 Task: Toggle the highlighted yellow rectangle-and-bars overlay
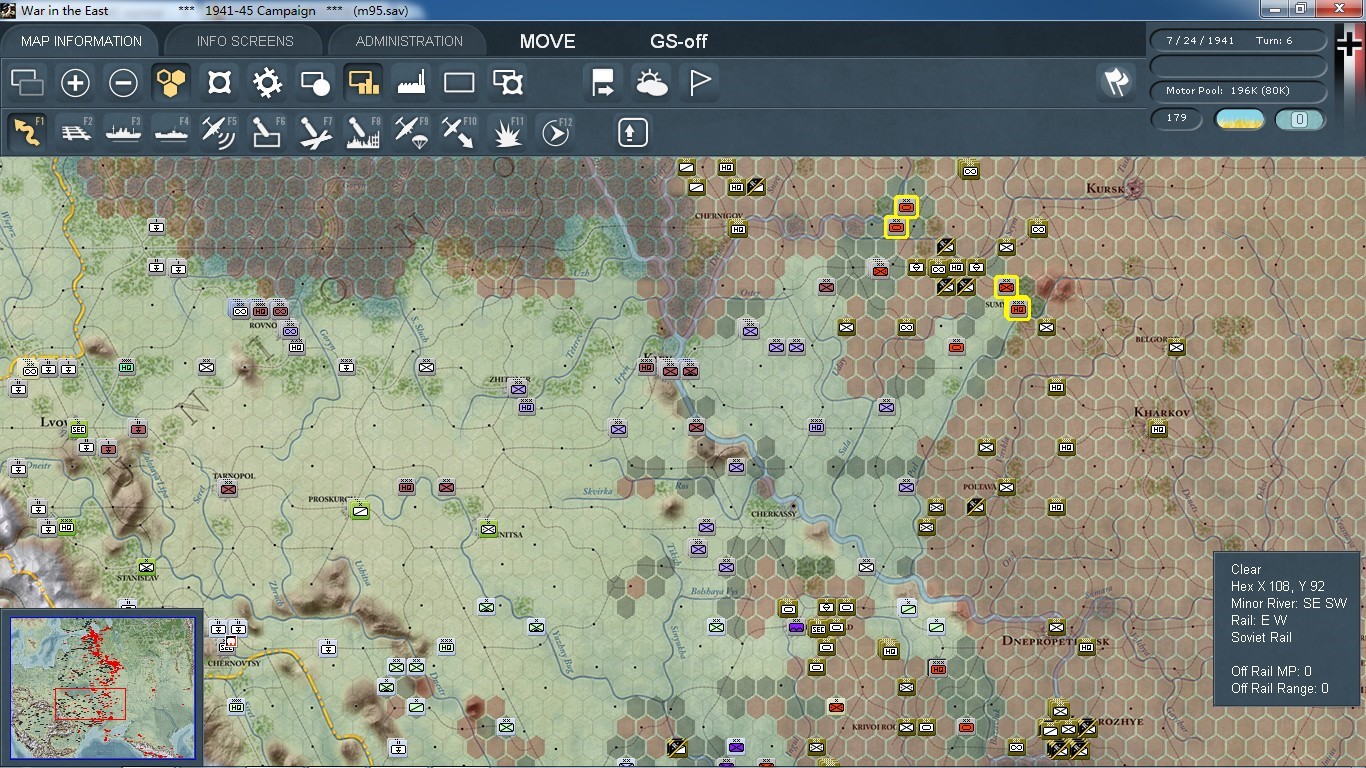coord(363,83)
